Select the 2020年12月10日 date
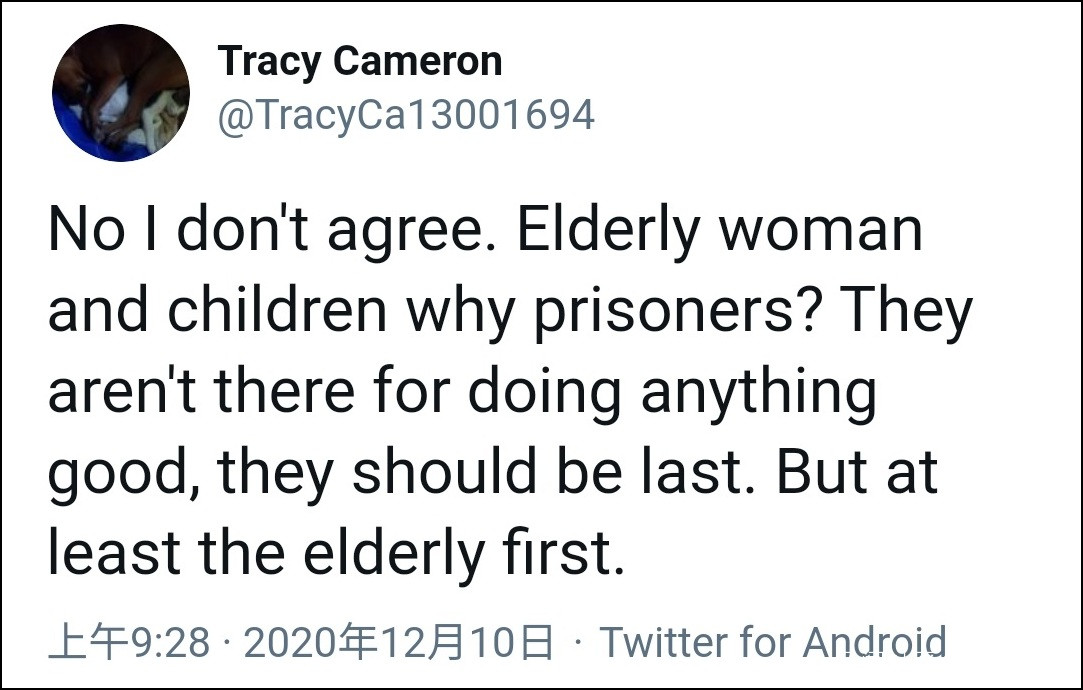The image size is (1083, 690). point(398,641)
